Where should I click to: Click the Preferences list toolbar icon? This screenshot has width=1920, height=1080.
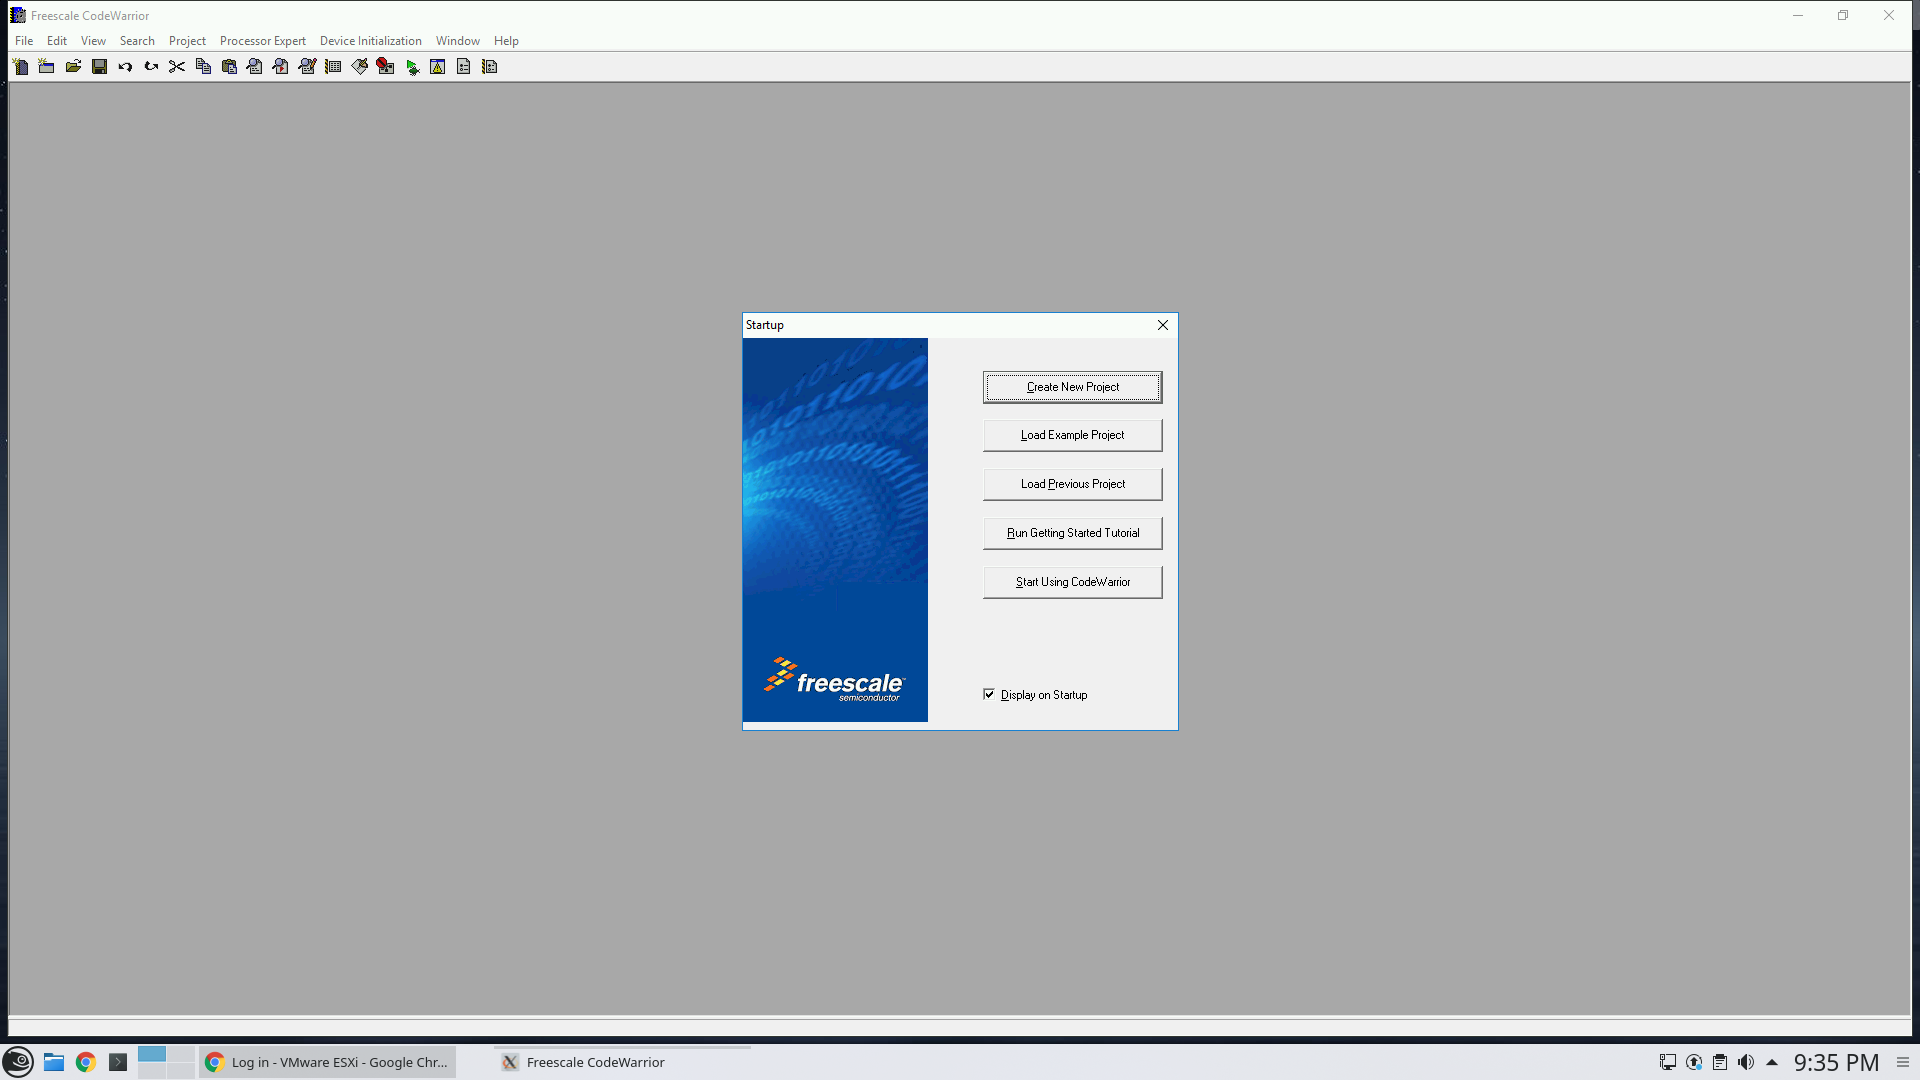pyautogui.click(x=333, y=67)
